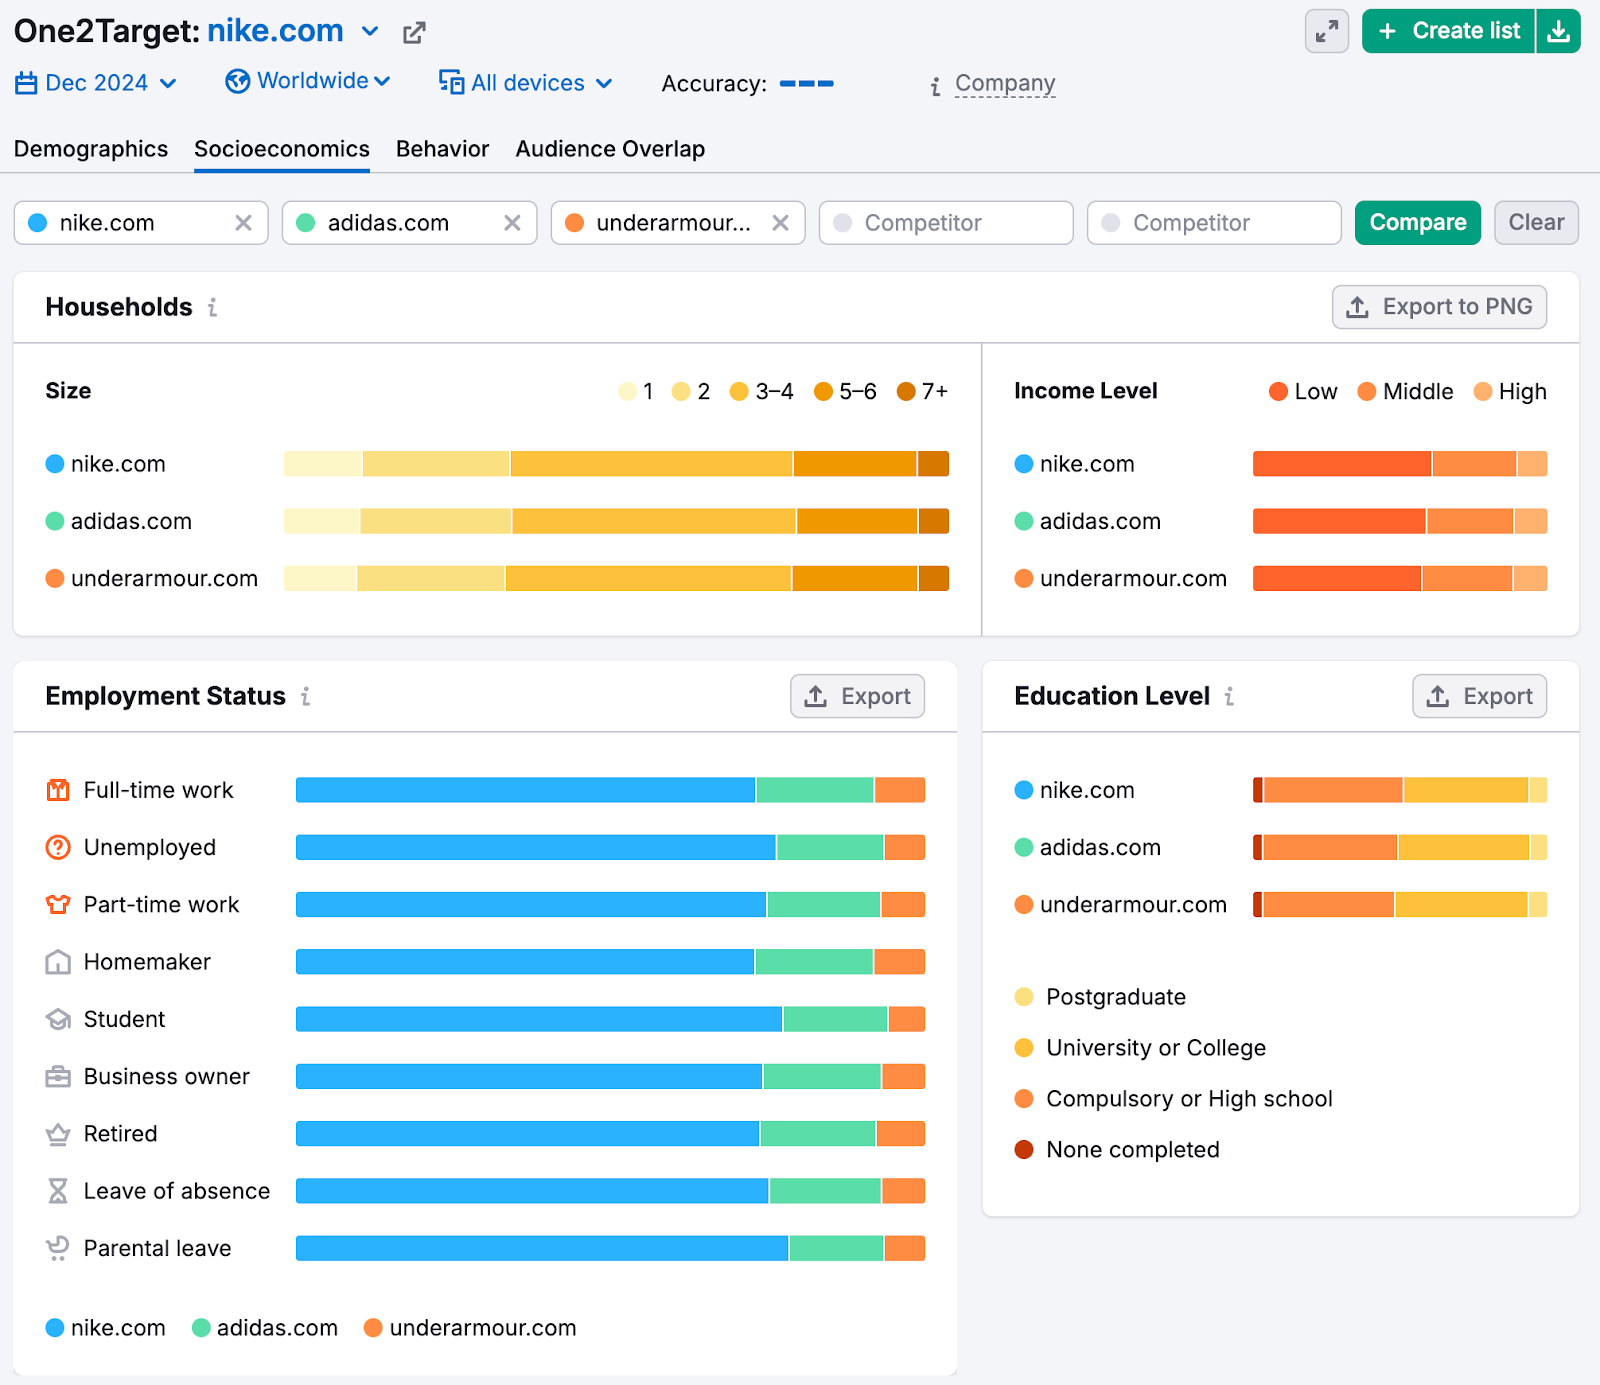Click the first empty Competitor input field
The width and height of the screenshot is (1600, 1385).
pos(945,223)
